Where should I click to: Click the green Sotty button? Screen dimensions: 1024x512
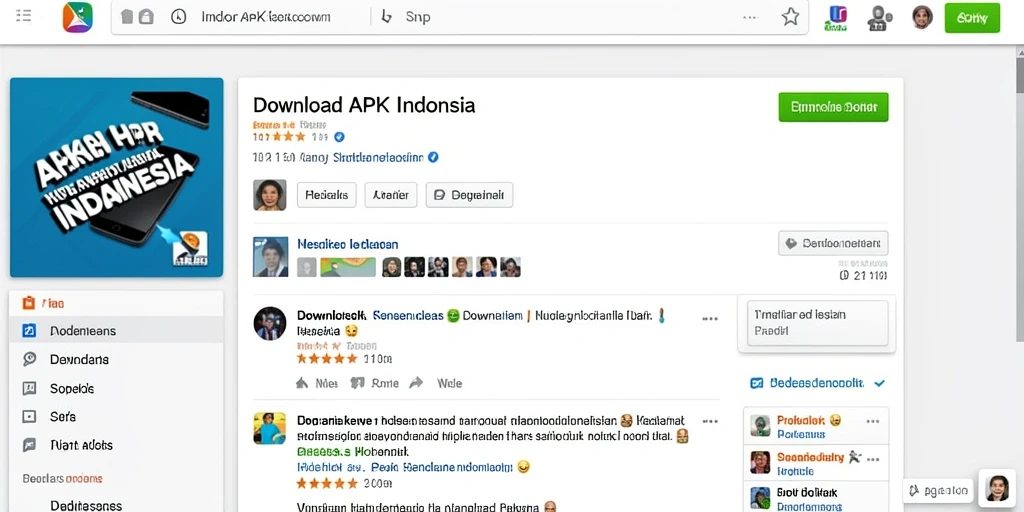pyautogui.click(x=972, y=18)
